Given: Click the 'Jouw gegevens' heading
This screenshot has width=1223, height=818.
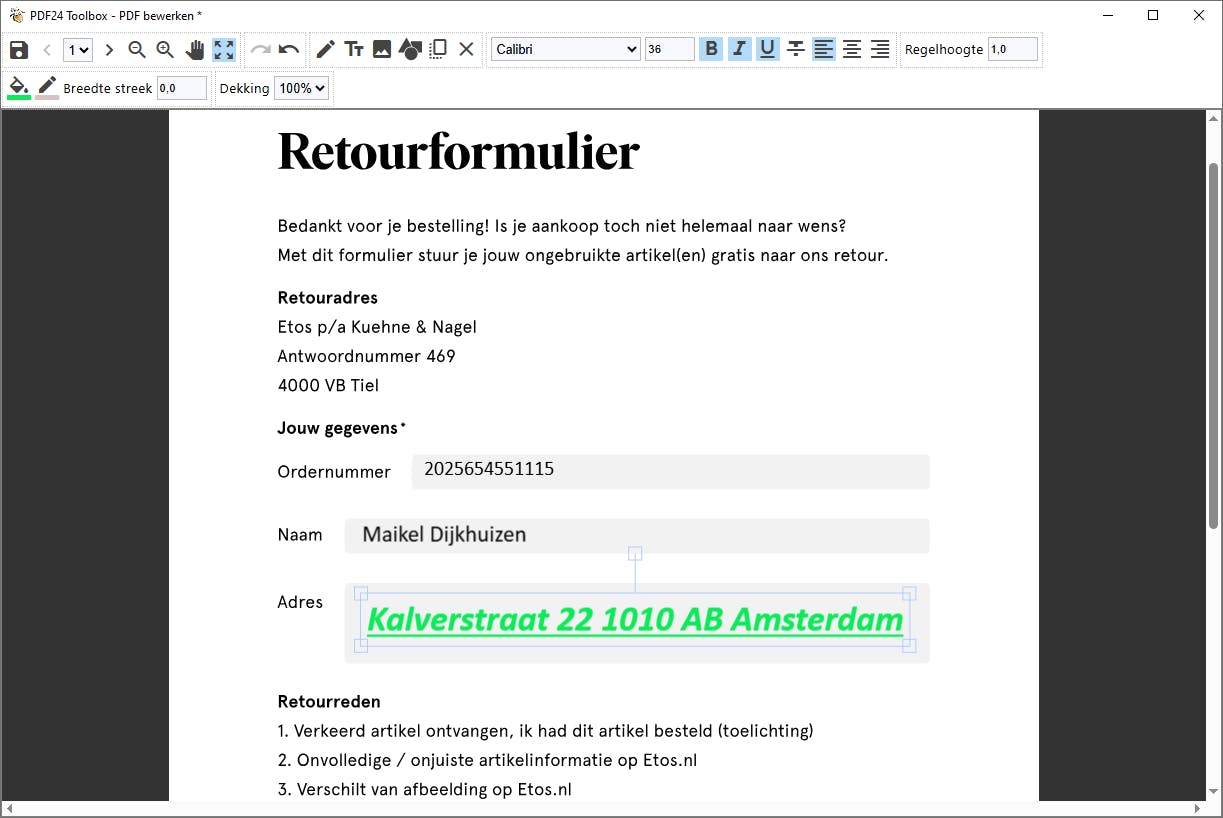Looking at the screenshot, I should [x=337, y=429].
